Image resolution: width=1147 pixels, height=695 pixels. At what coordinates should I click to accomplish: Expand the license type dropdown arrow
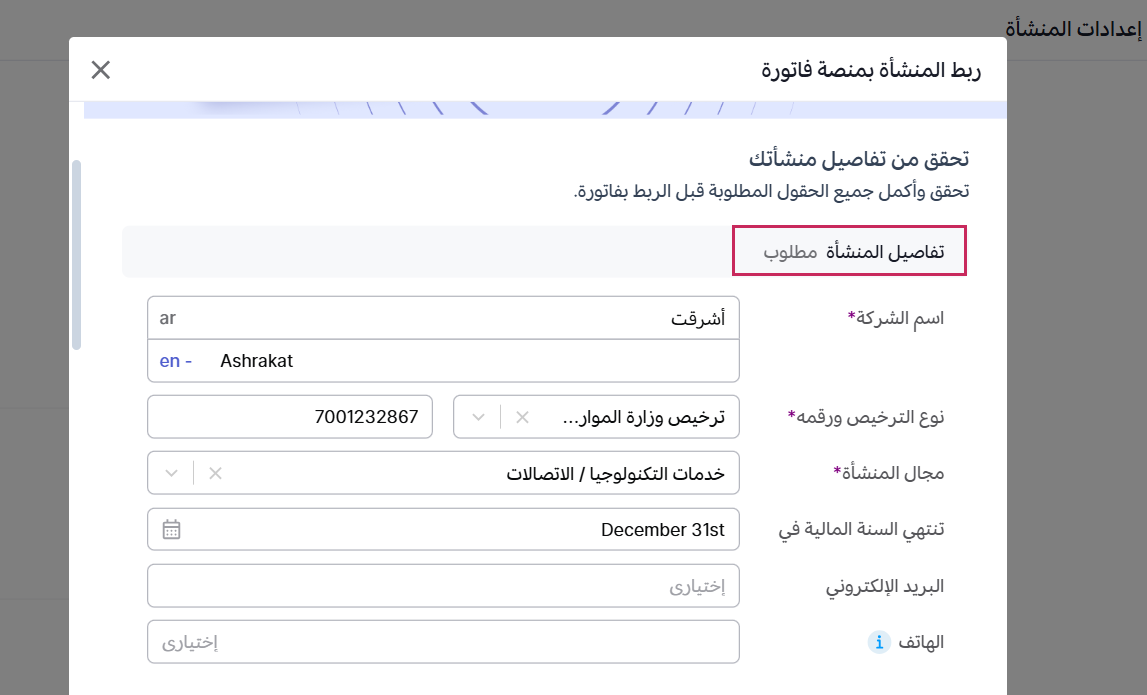click(x=479, y=417)
